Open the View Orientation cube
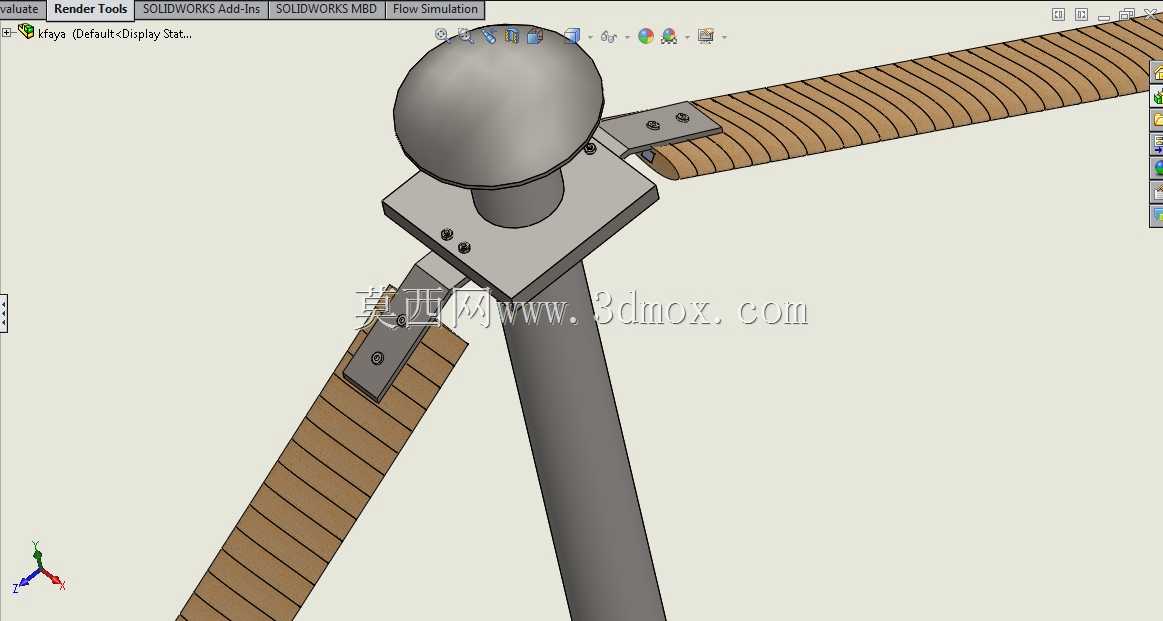 pyautogui.click(x=535, y=35)
